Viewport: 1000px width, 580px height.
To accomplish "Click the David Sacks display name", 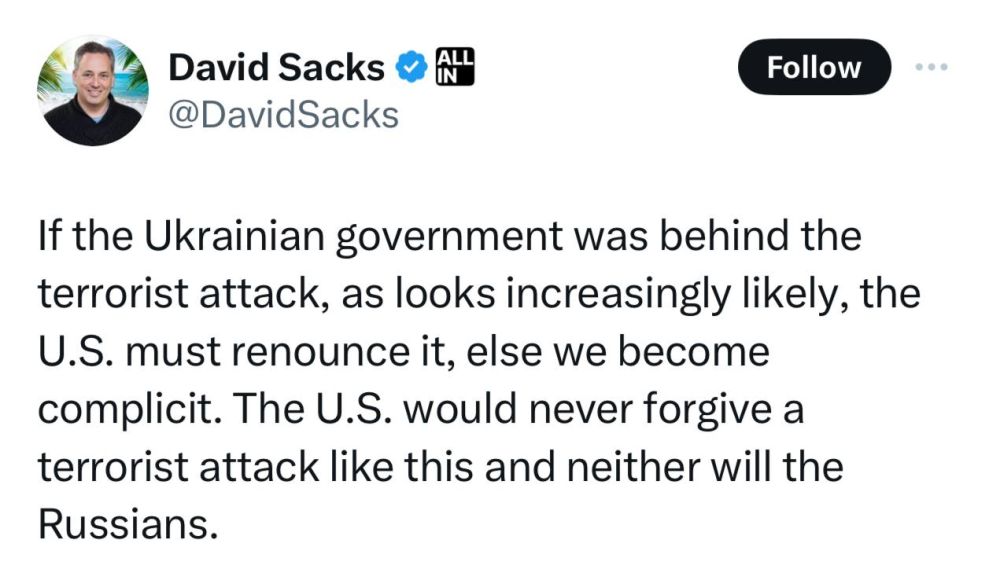I will (276, 67).
